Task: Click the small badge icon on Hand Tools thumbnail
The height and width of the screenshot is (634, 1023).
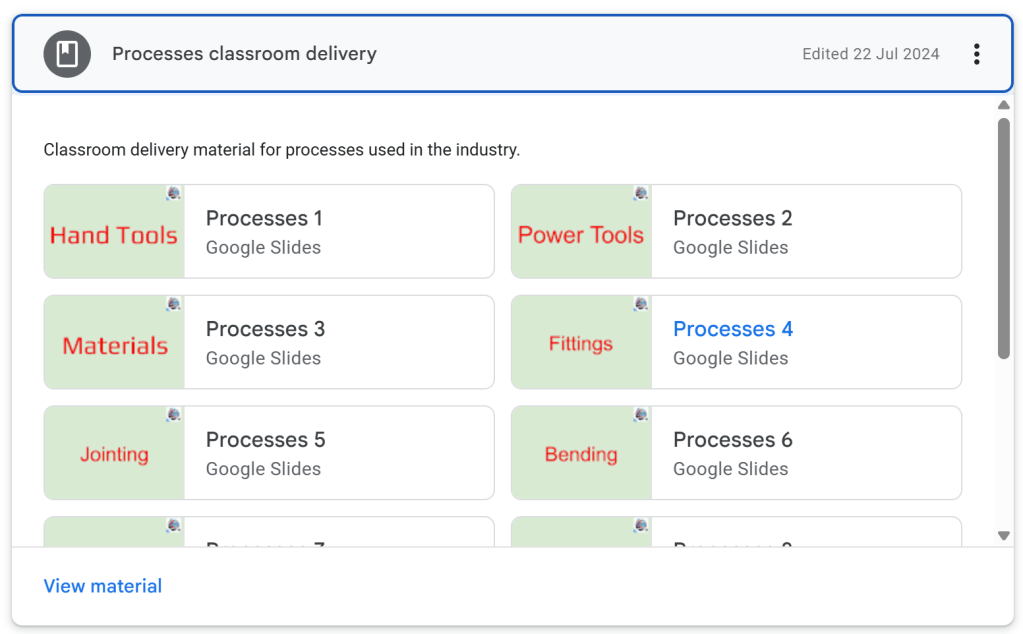Action: coord(173,193)
